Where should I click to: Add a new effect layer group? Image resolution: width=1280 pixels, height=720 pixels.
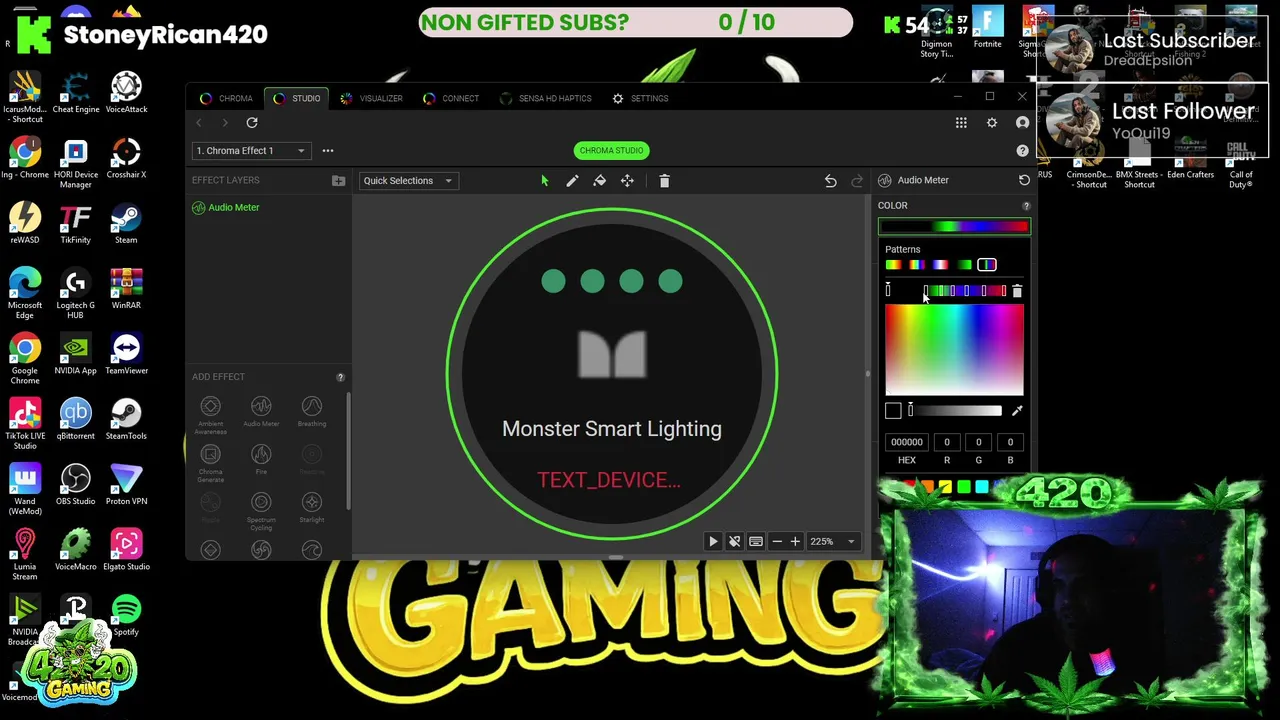[338, 181]
